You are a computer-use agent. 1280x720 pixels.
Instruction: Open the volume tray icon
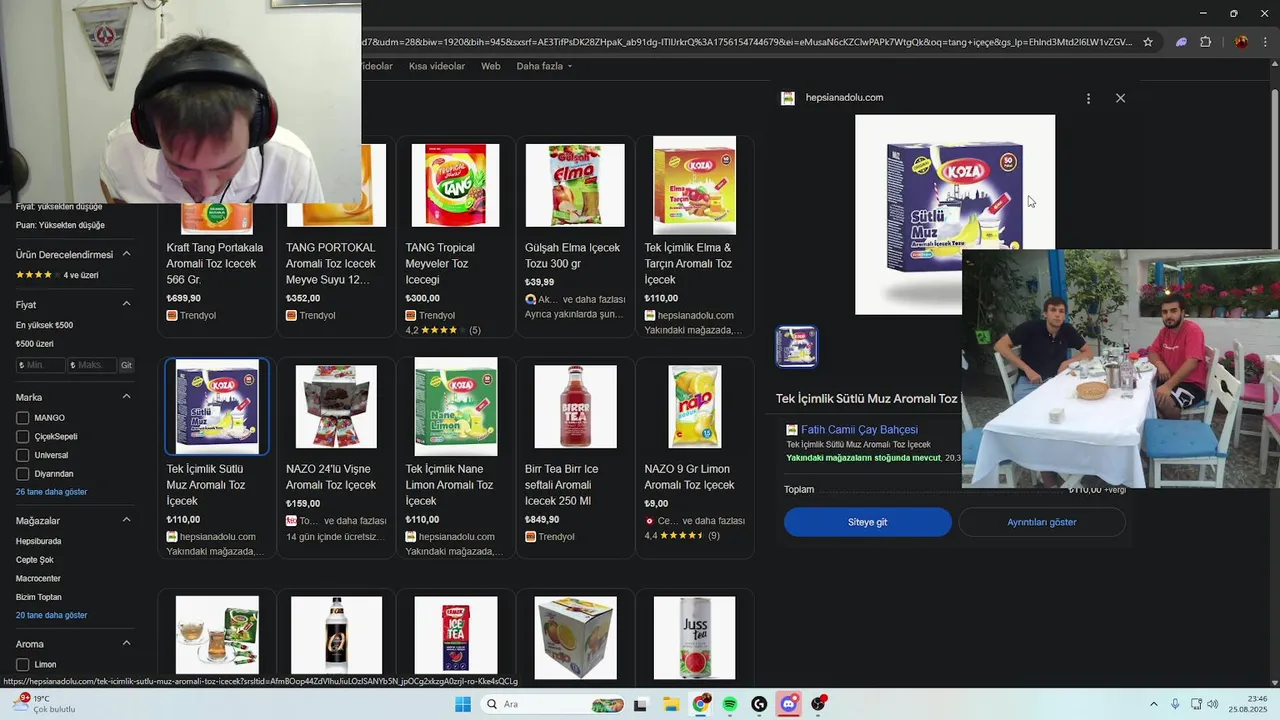[1213, 704]
